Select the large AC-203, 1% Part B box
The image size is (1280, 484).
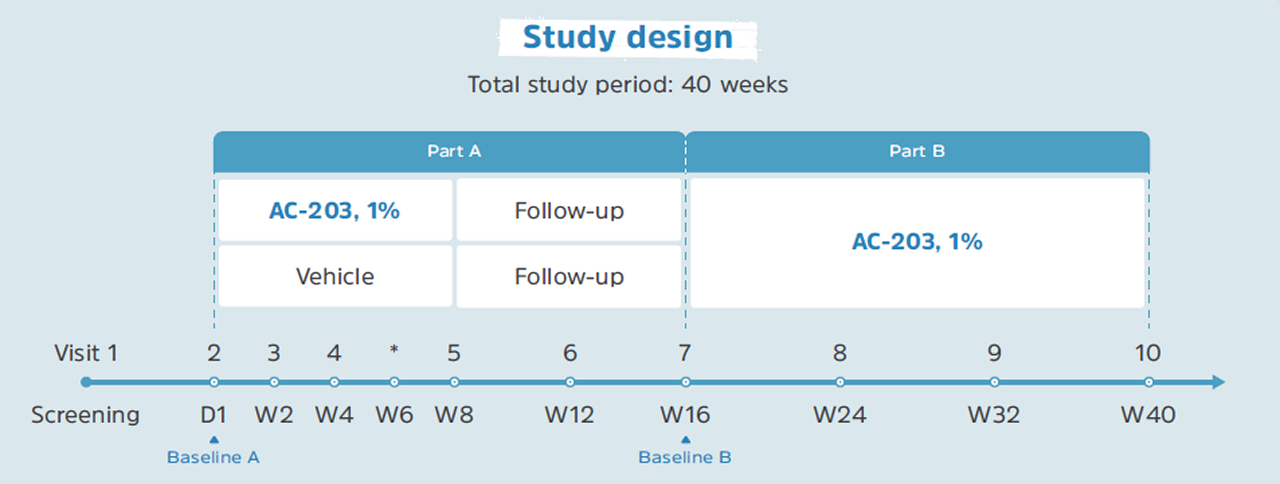(917, 242)
